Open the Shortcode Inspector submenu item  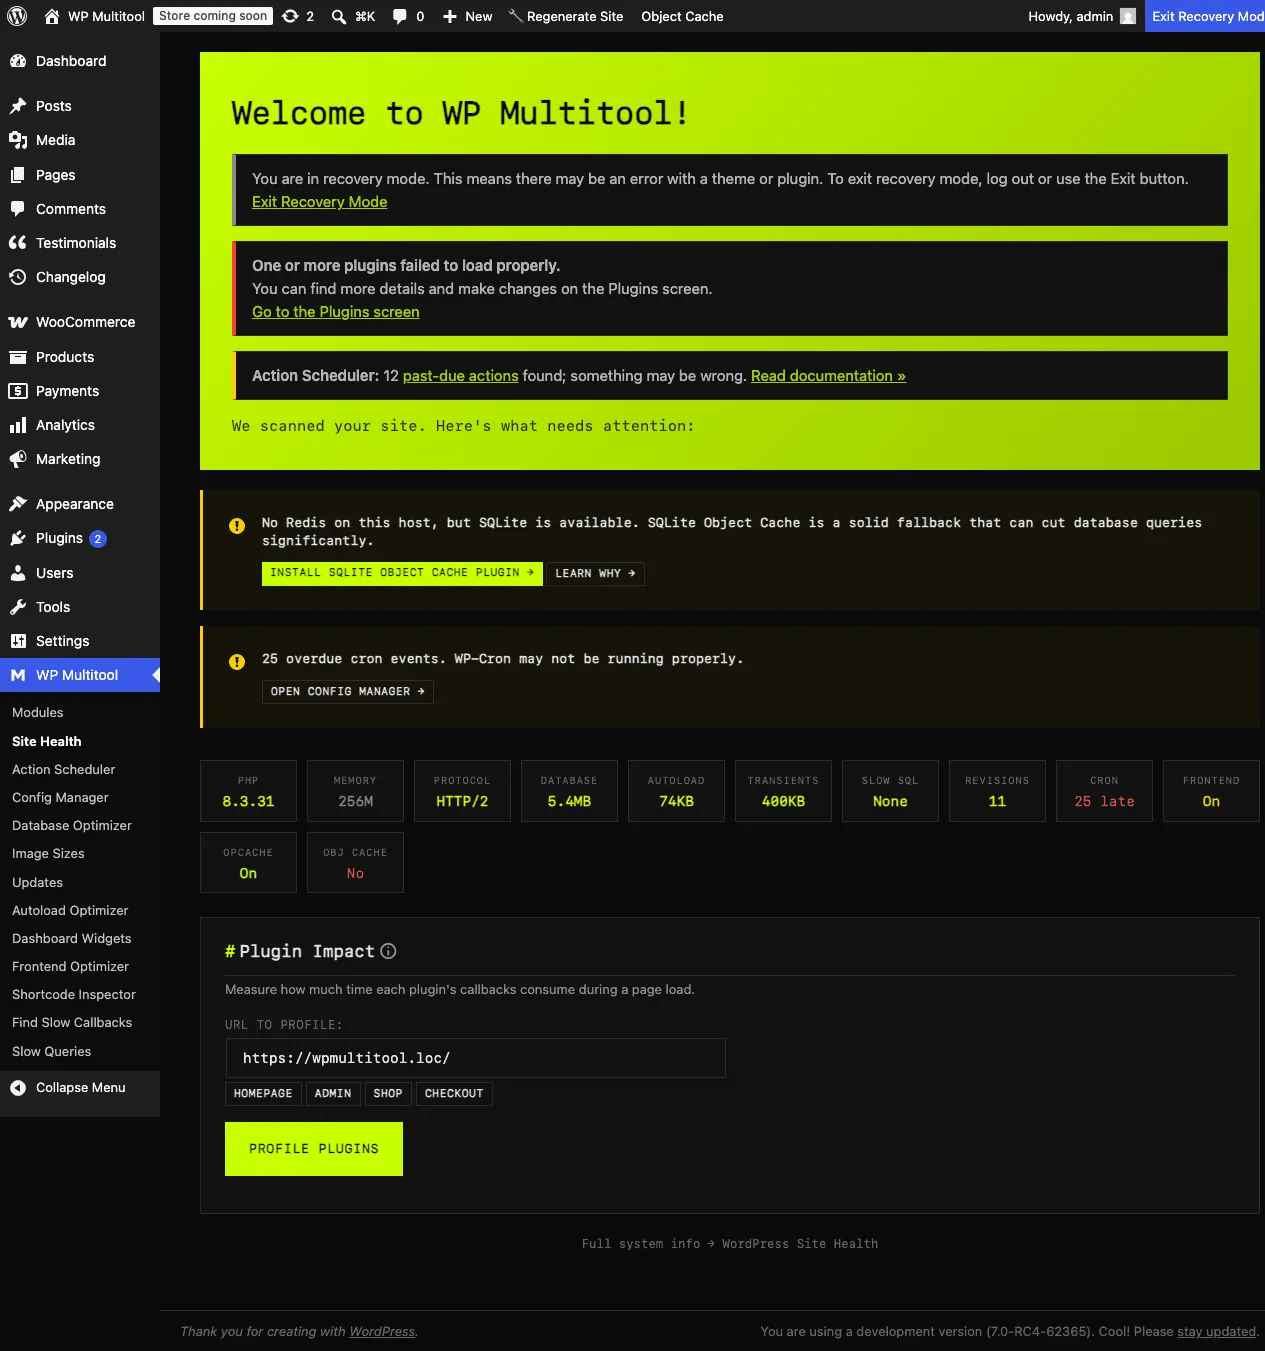pos(74,995)
